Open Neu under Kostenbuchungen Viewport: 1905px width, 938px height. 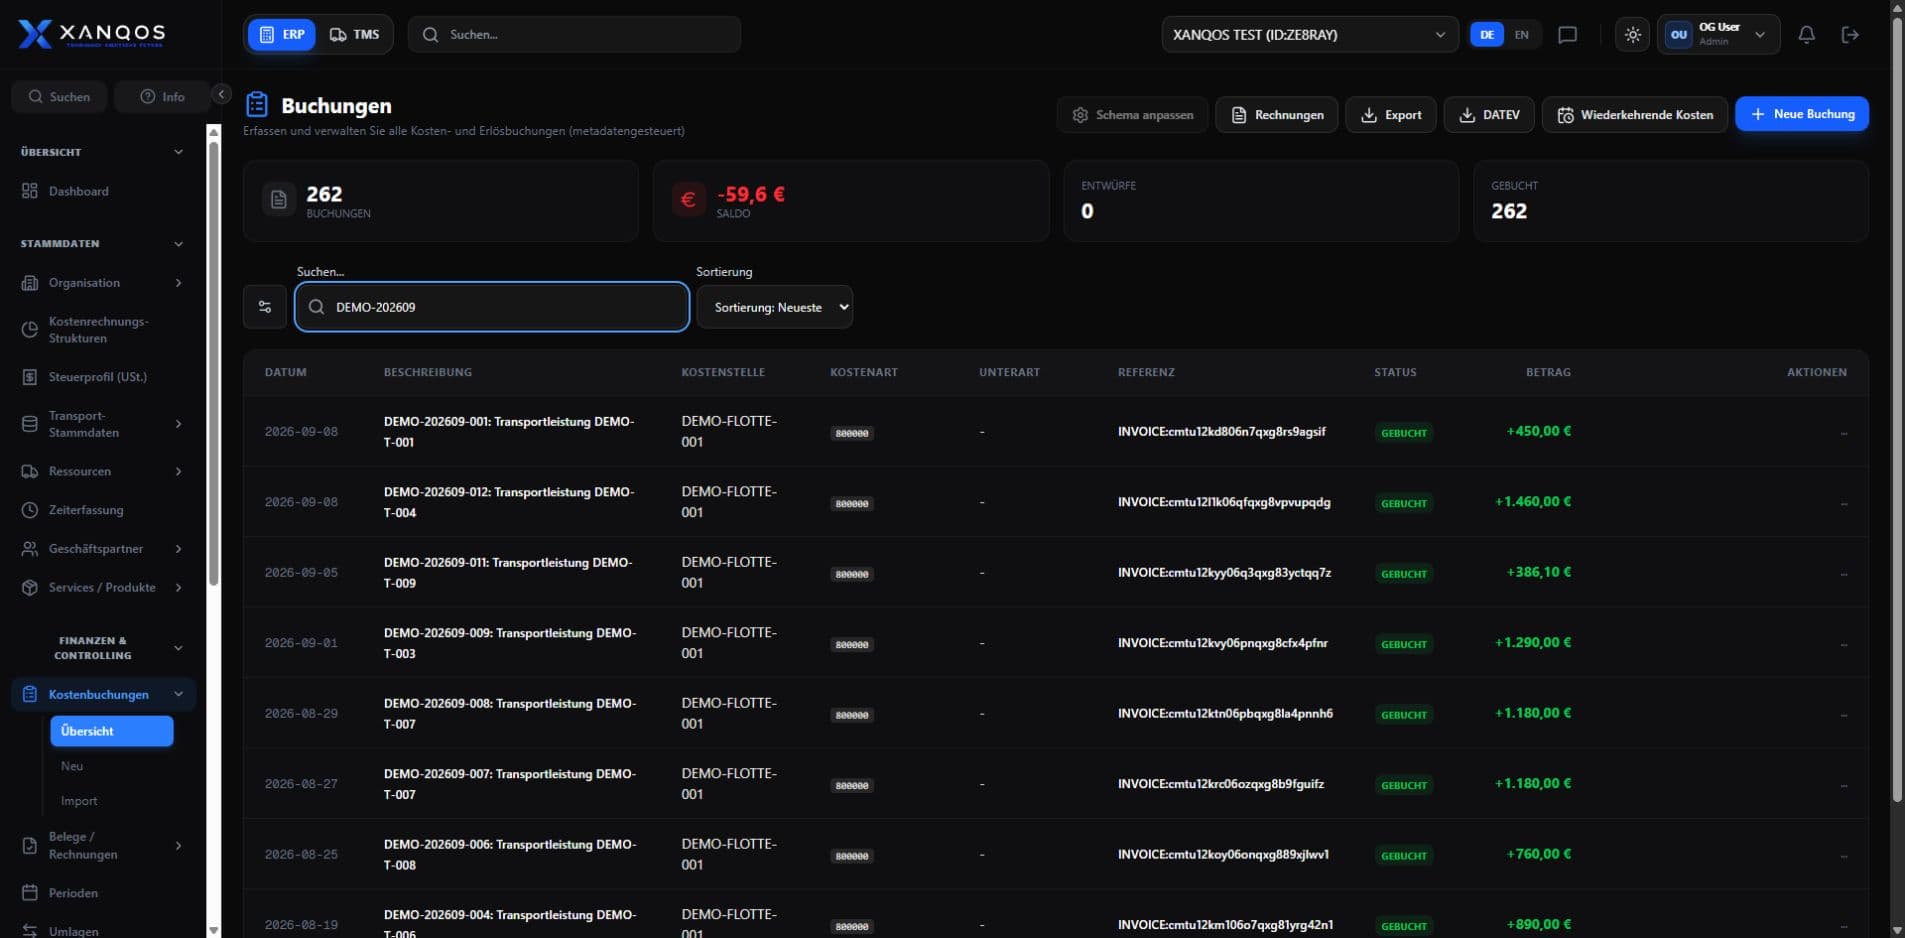pyautogui.click(x=72, y=766)
